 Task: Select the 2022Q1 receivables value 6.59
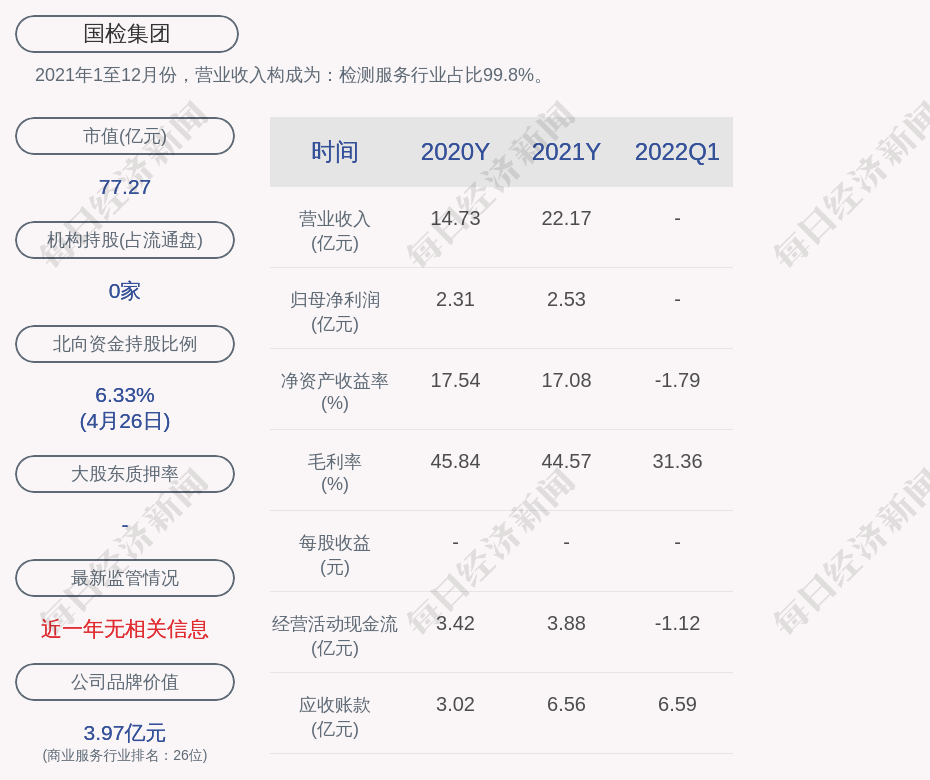coord(677,705)
